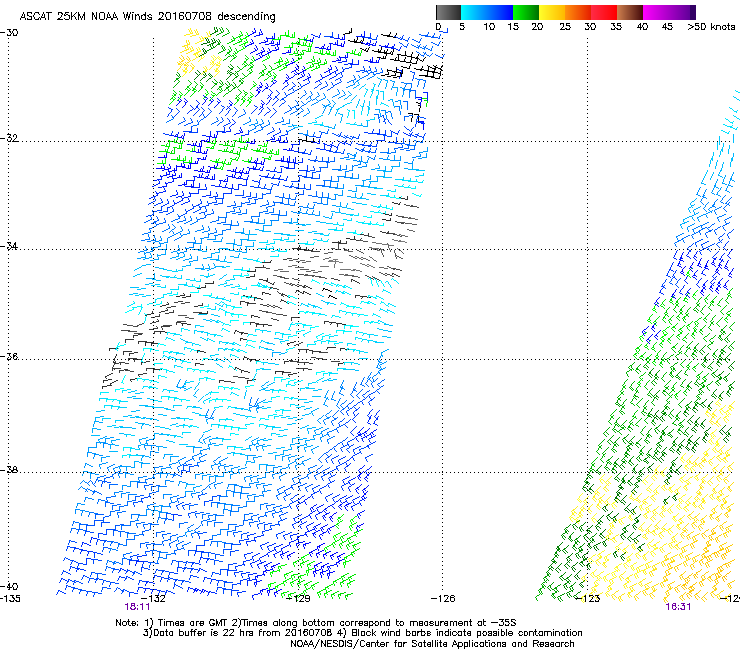Click the cyan-blue 5-15 knots legend segment

pos(487,12)
